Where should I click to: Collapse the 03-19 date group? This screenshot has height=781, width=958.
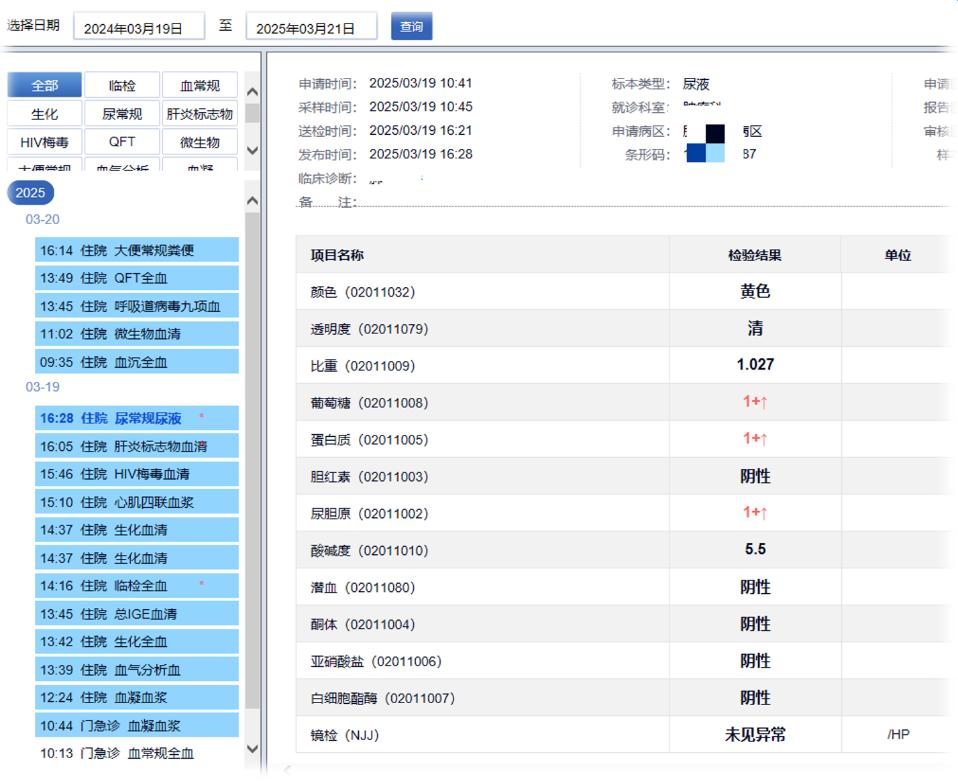click(42, 387)
